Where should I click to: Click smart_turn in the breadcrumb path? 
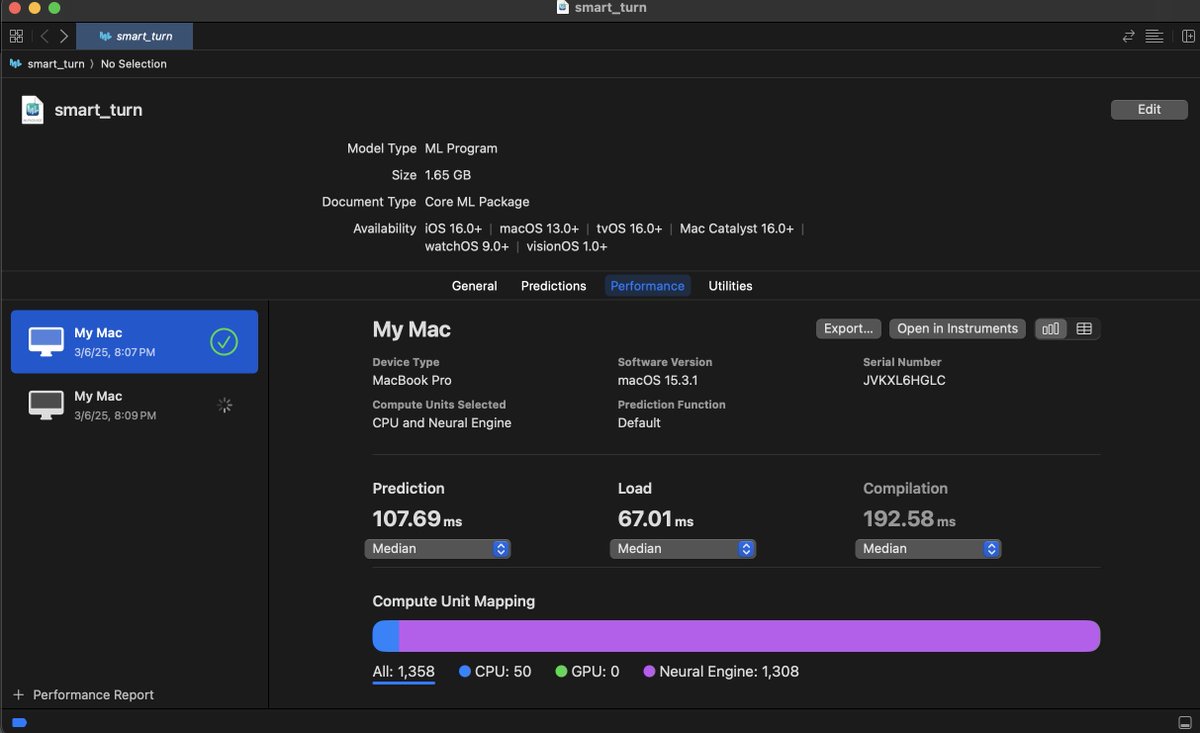tap(55, 64)
